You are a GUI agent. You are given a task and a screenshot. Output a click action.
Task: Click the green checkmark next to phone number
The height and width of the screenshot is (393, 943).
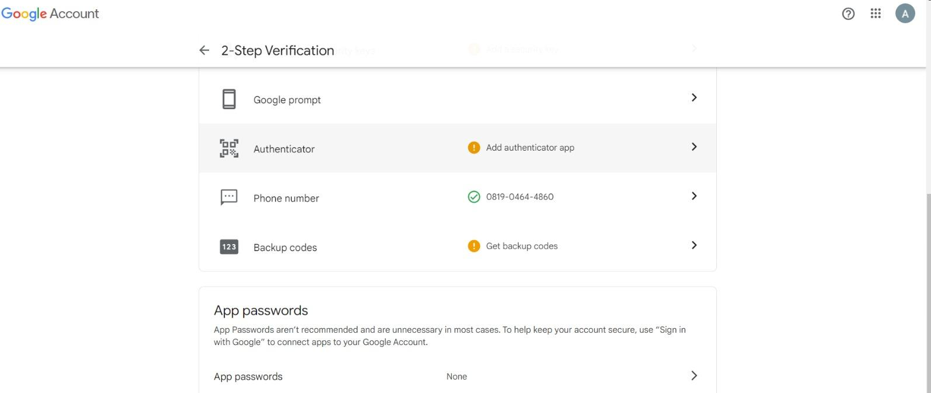[474, 197]
